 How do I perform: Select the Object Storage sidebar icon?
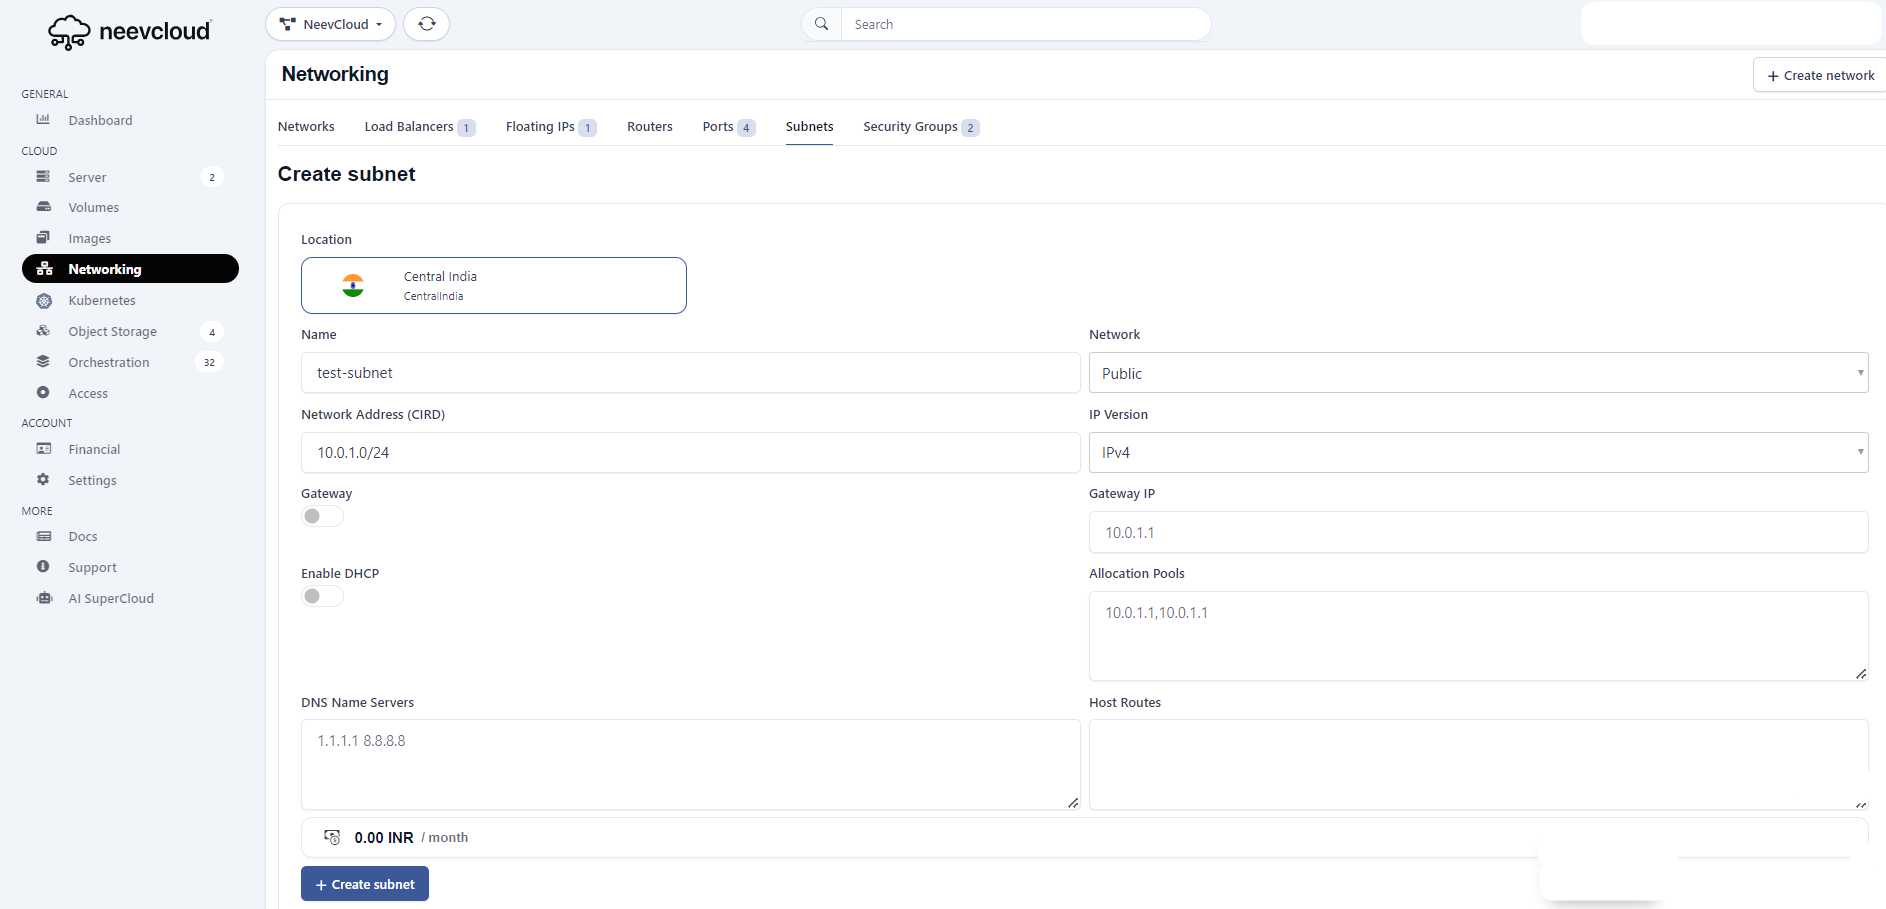(44, 331)
